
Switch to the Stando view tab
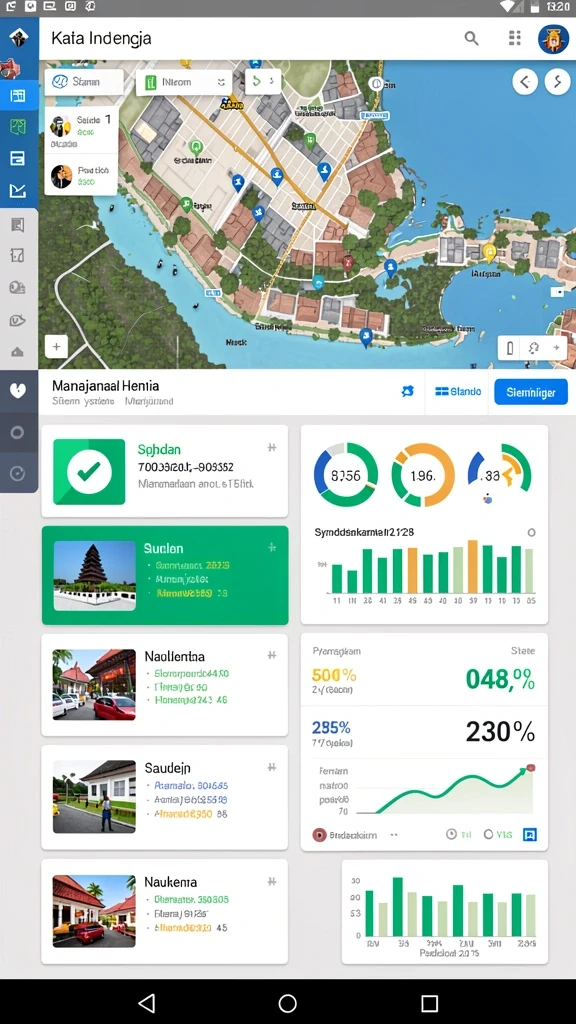pyautogui.click(x=458, y=392)
